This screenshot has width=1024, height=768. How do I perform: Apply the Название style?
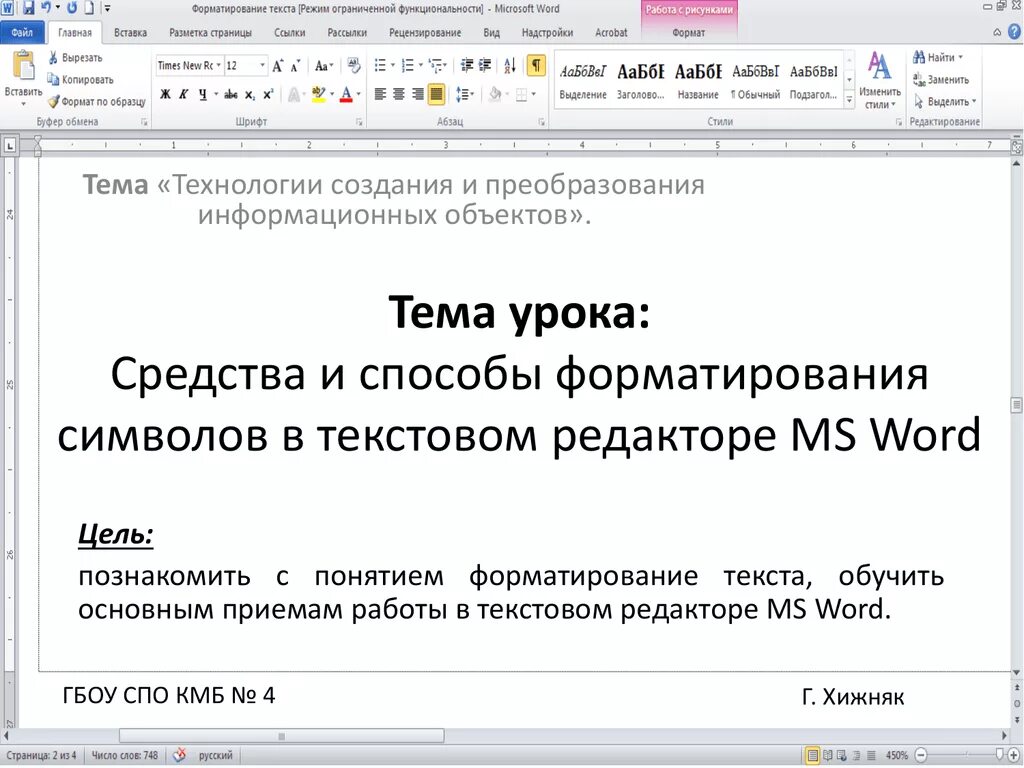pos(698,80)
